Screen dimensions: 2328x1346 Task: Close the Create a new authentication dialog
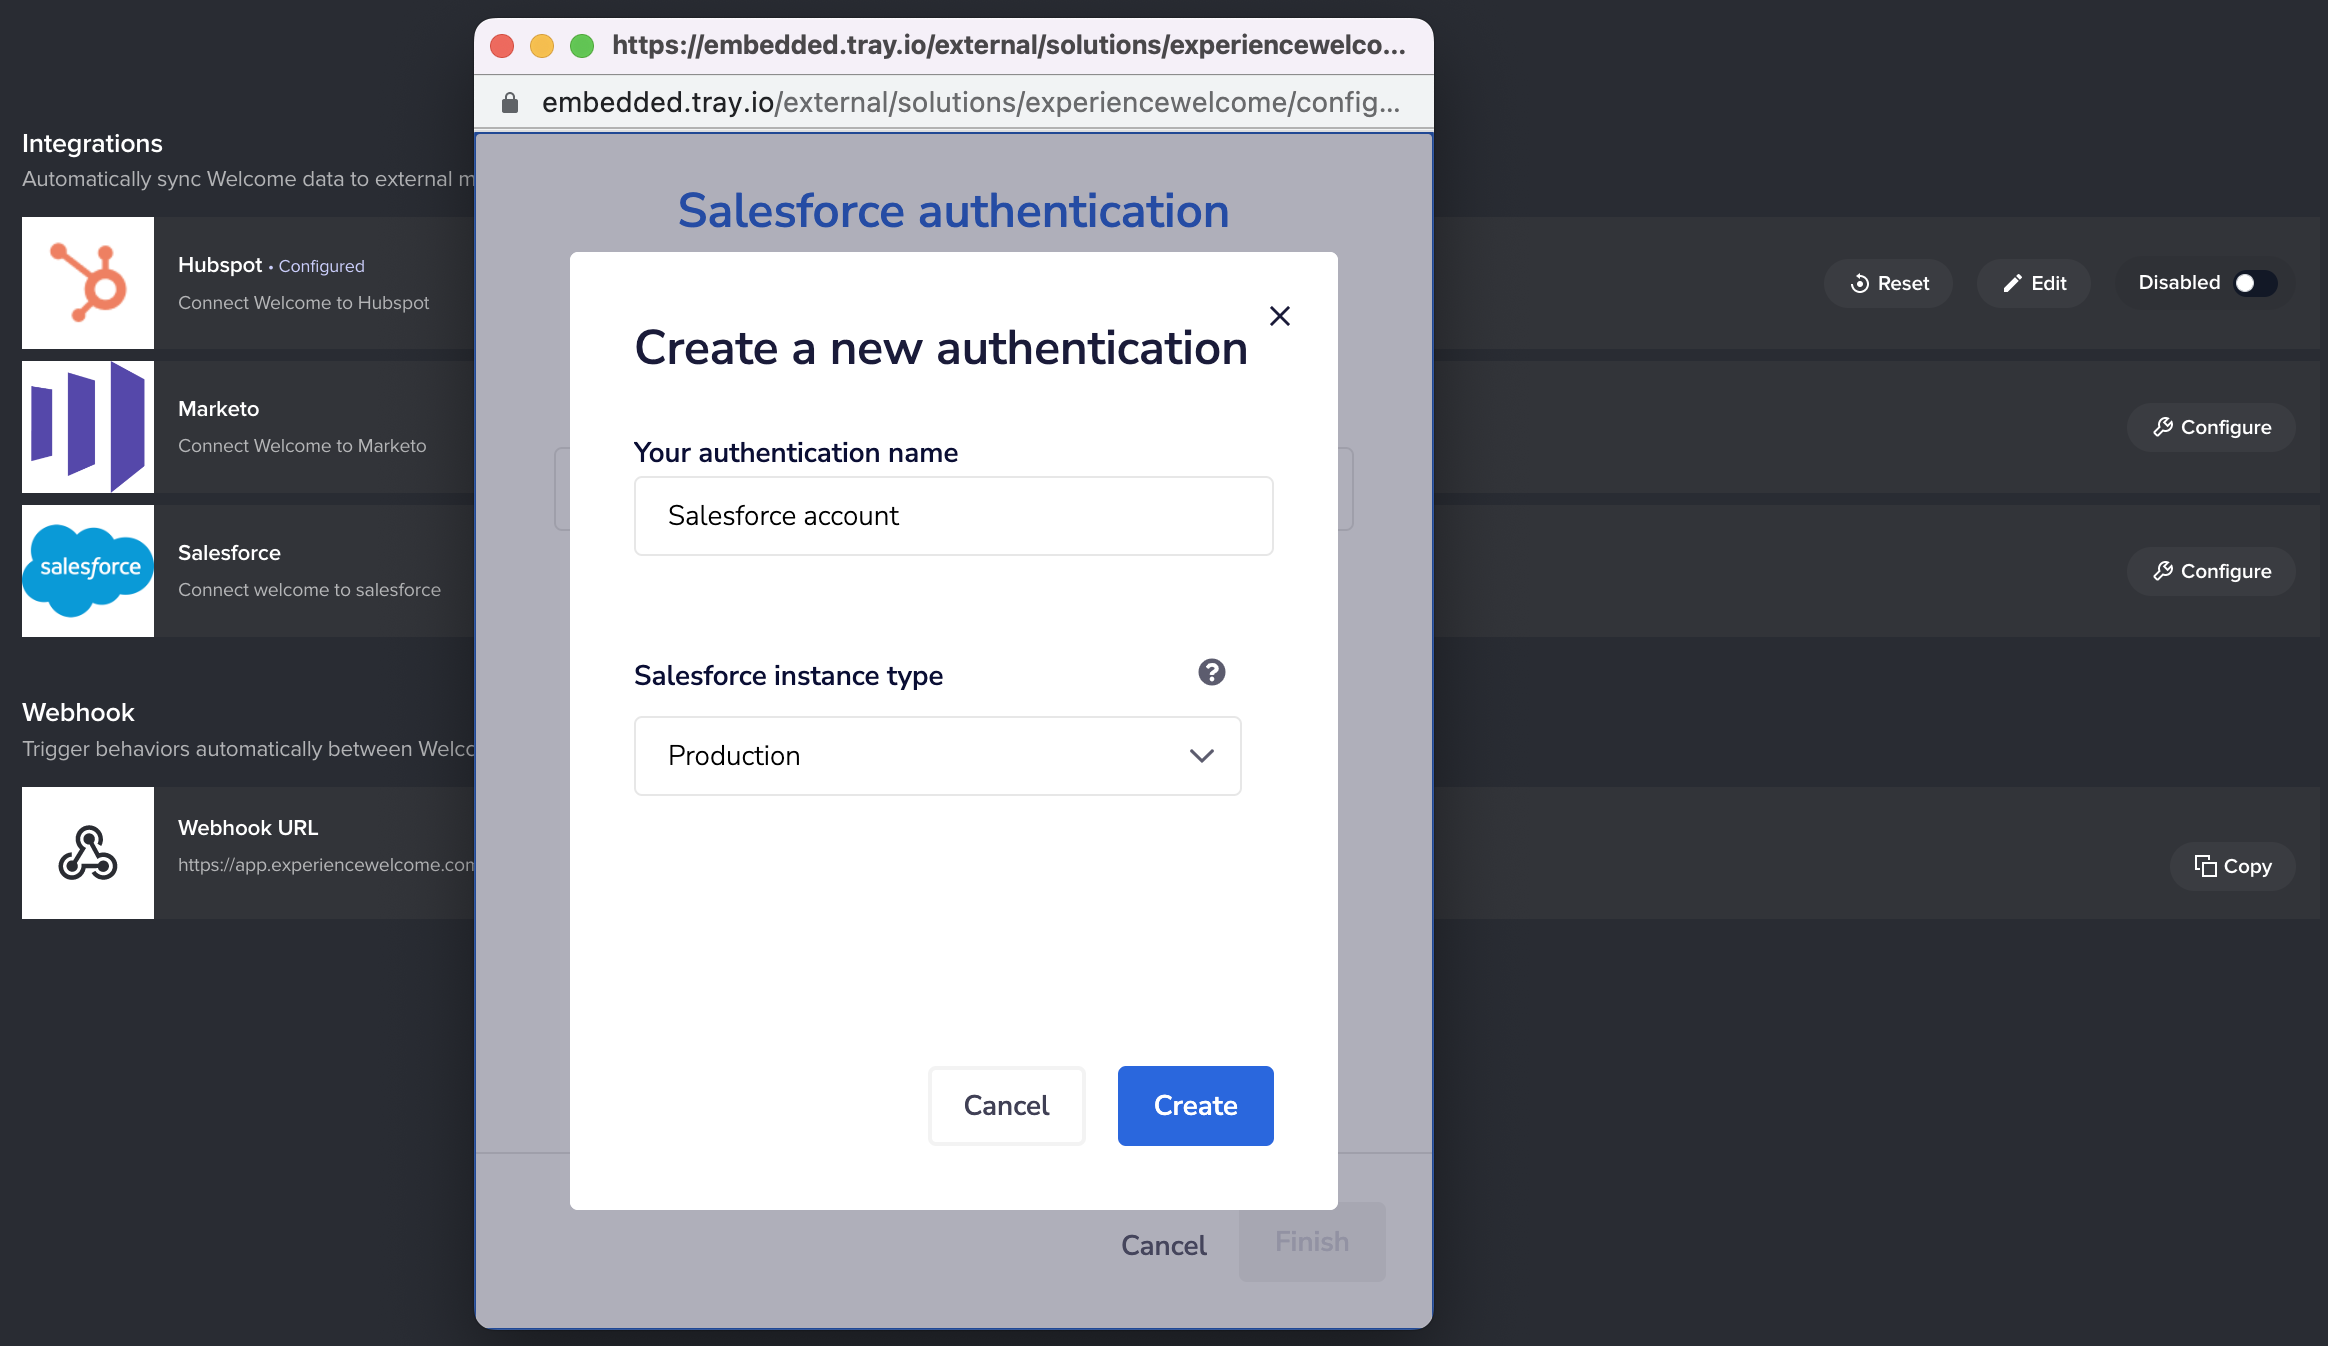[1280, 316]
